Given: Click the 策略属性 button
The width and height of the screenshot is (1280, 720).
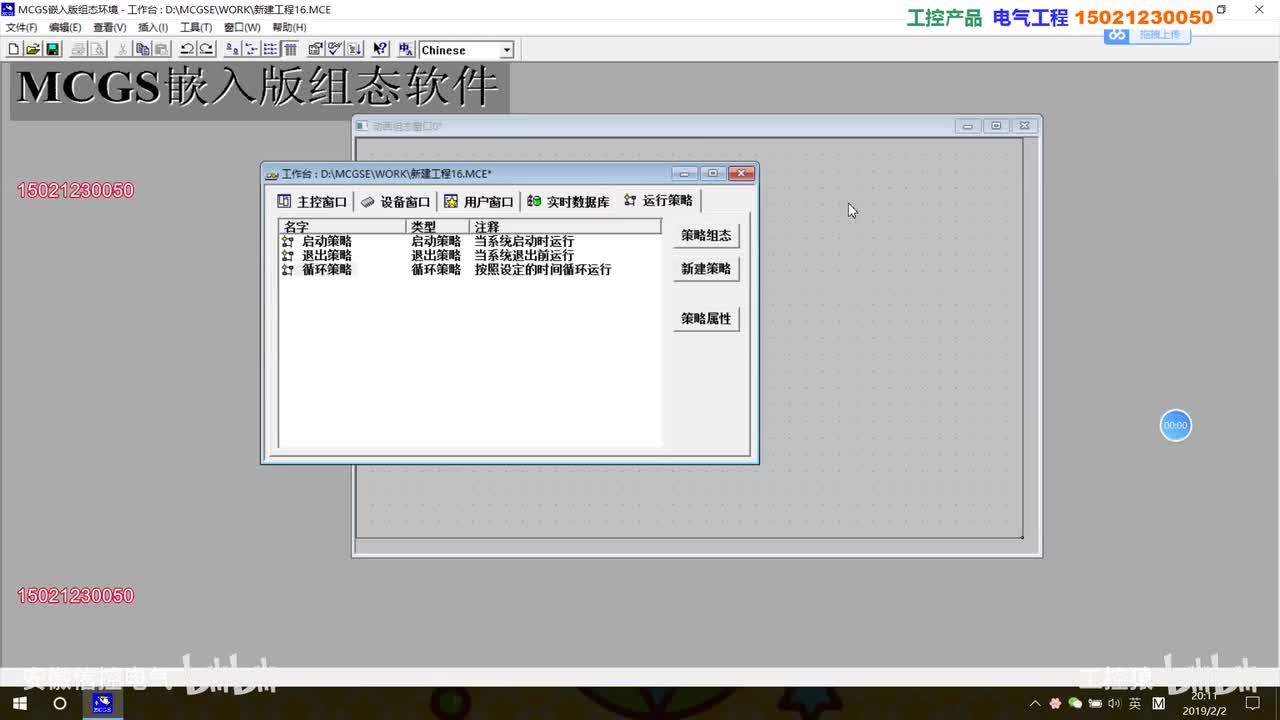Looking at the screenshot, I should (706, 319).
